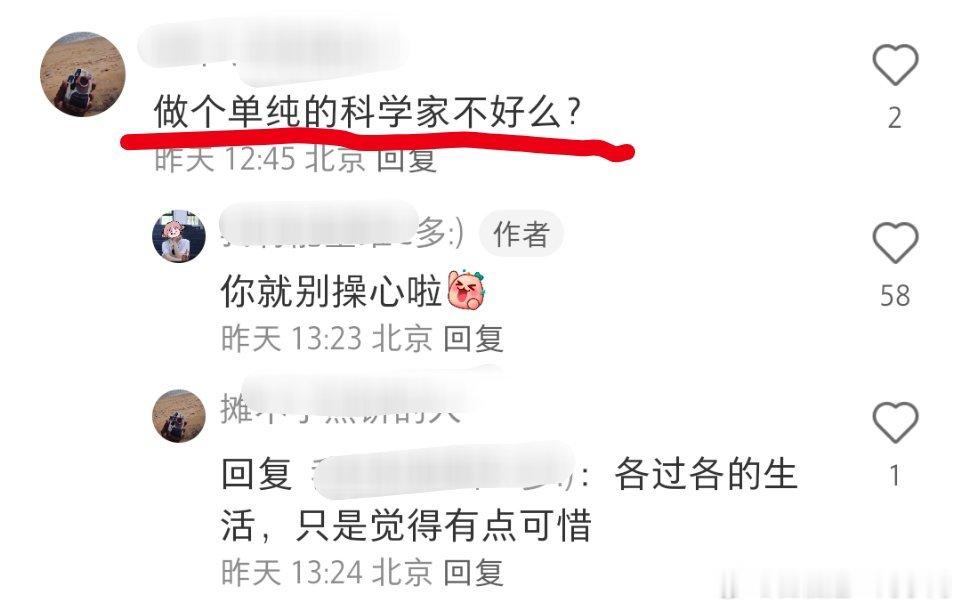Open the large beach avatar profile
Viewport: 960px width, 608px height.
83,74
